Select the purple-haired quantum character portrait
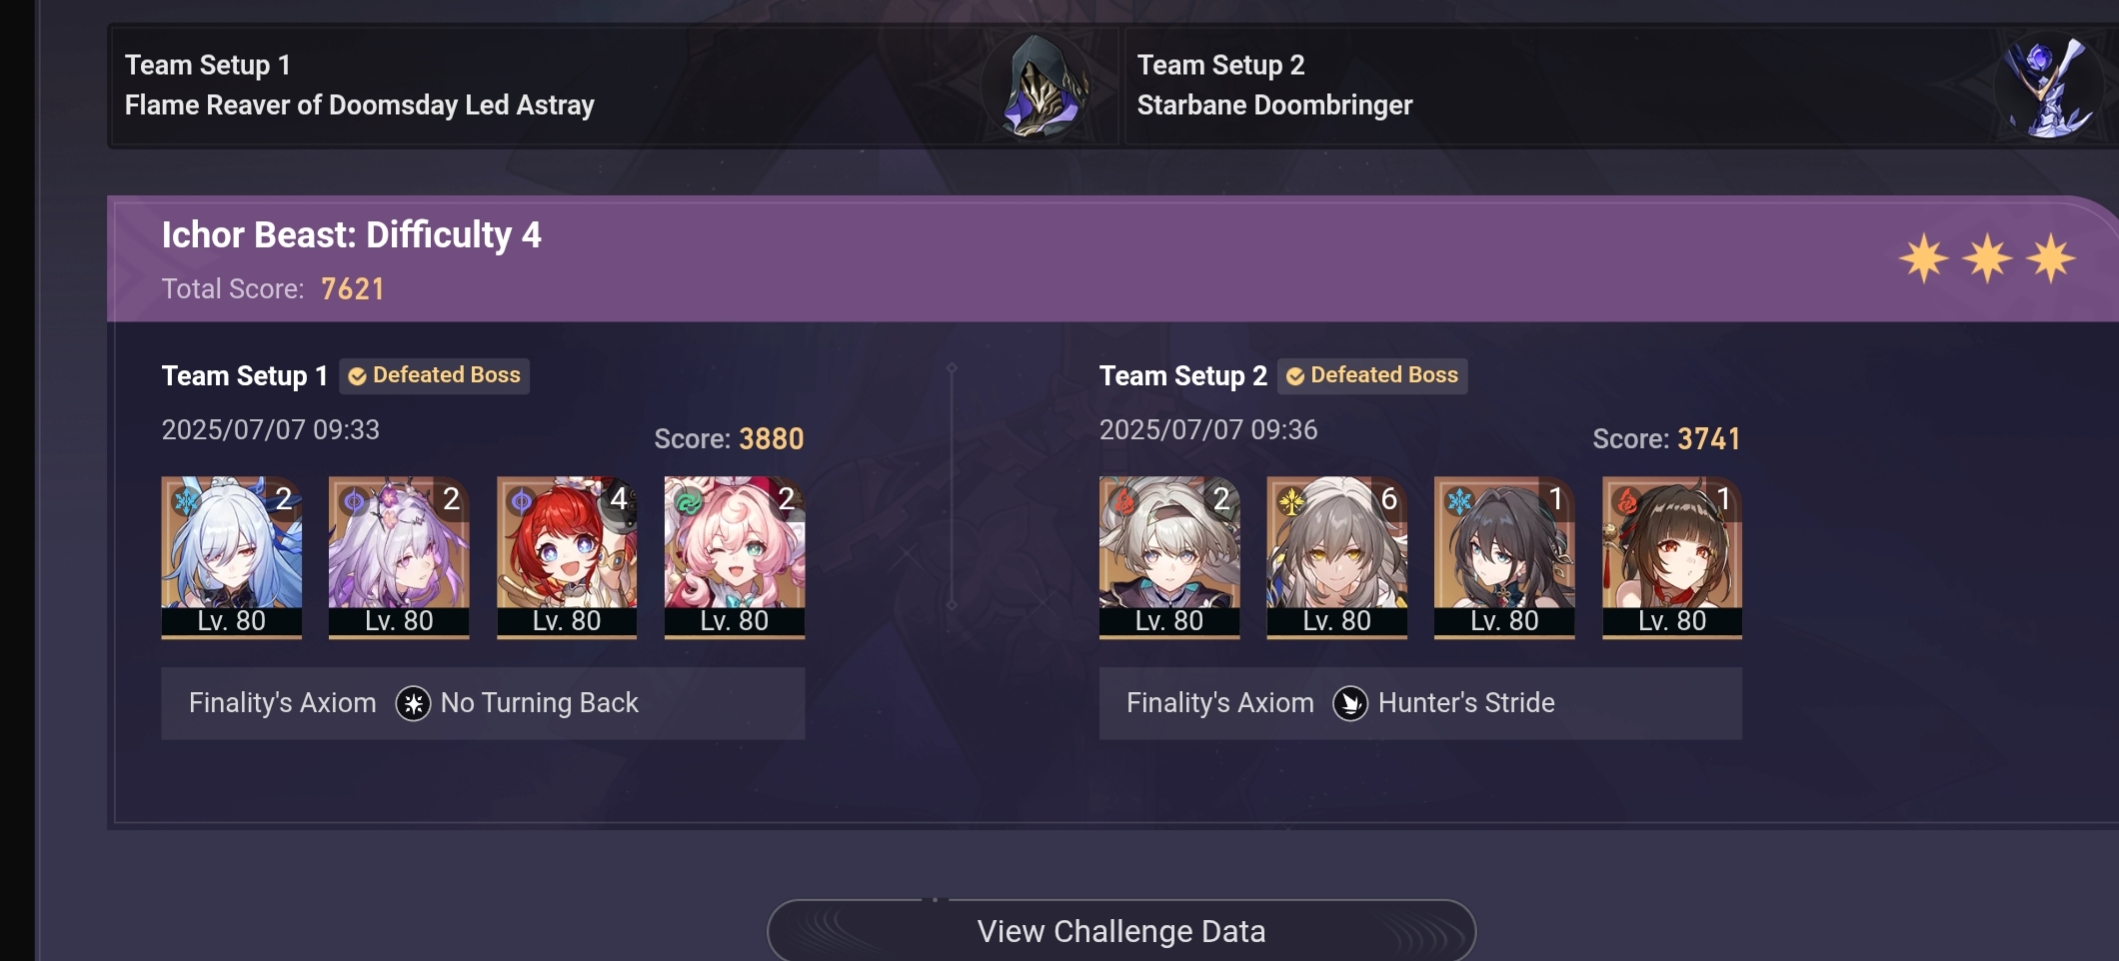 point(399,556)
